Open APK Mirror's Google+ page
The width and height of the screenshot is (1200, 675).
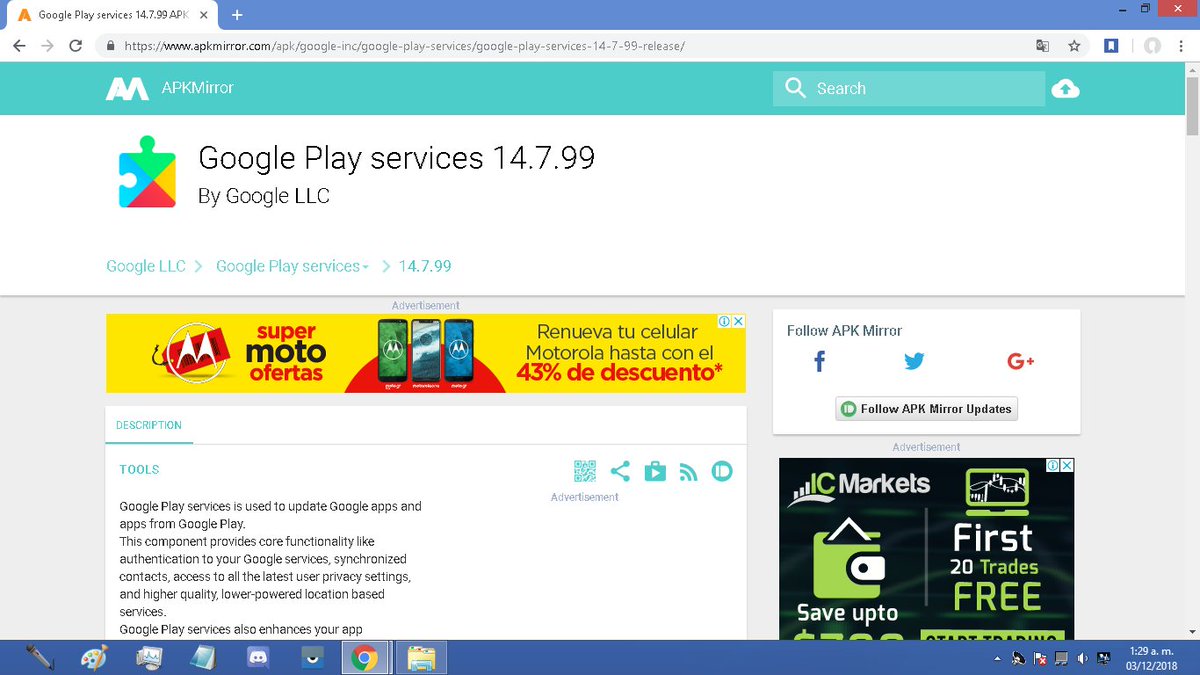(x=1020, y=361)
